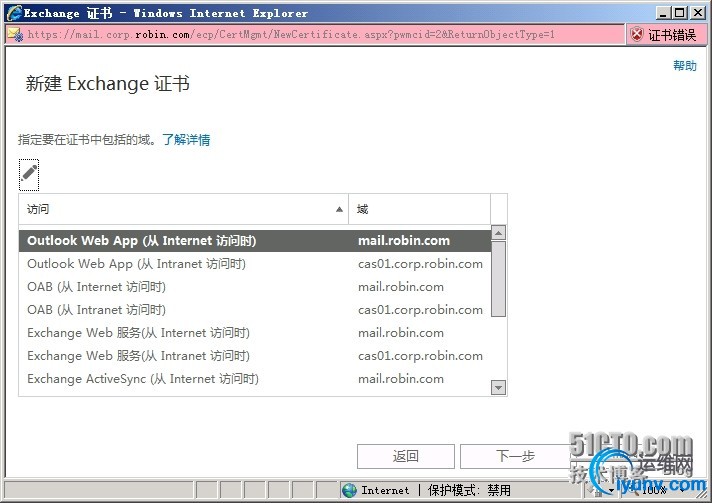Click the 证书错误 certificate error text
This screenshot has width=712, height=503.
click(672, 35)
